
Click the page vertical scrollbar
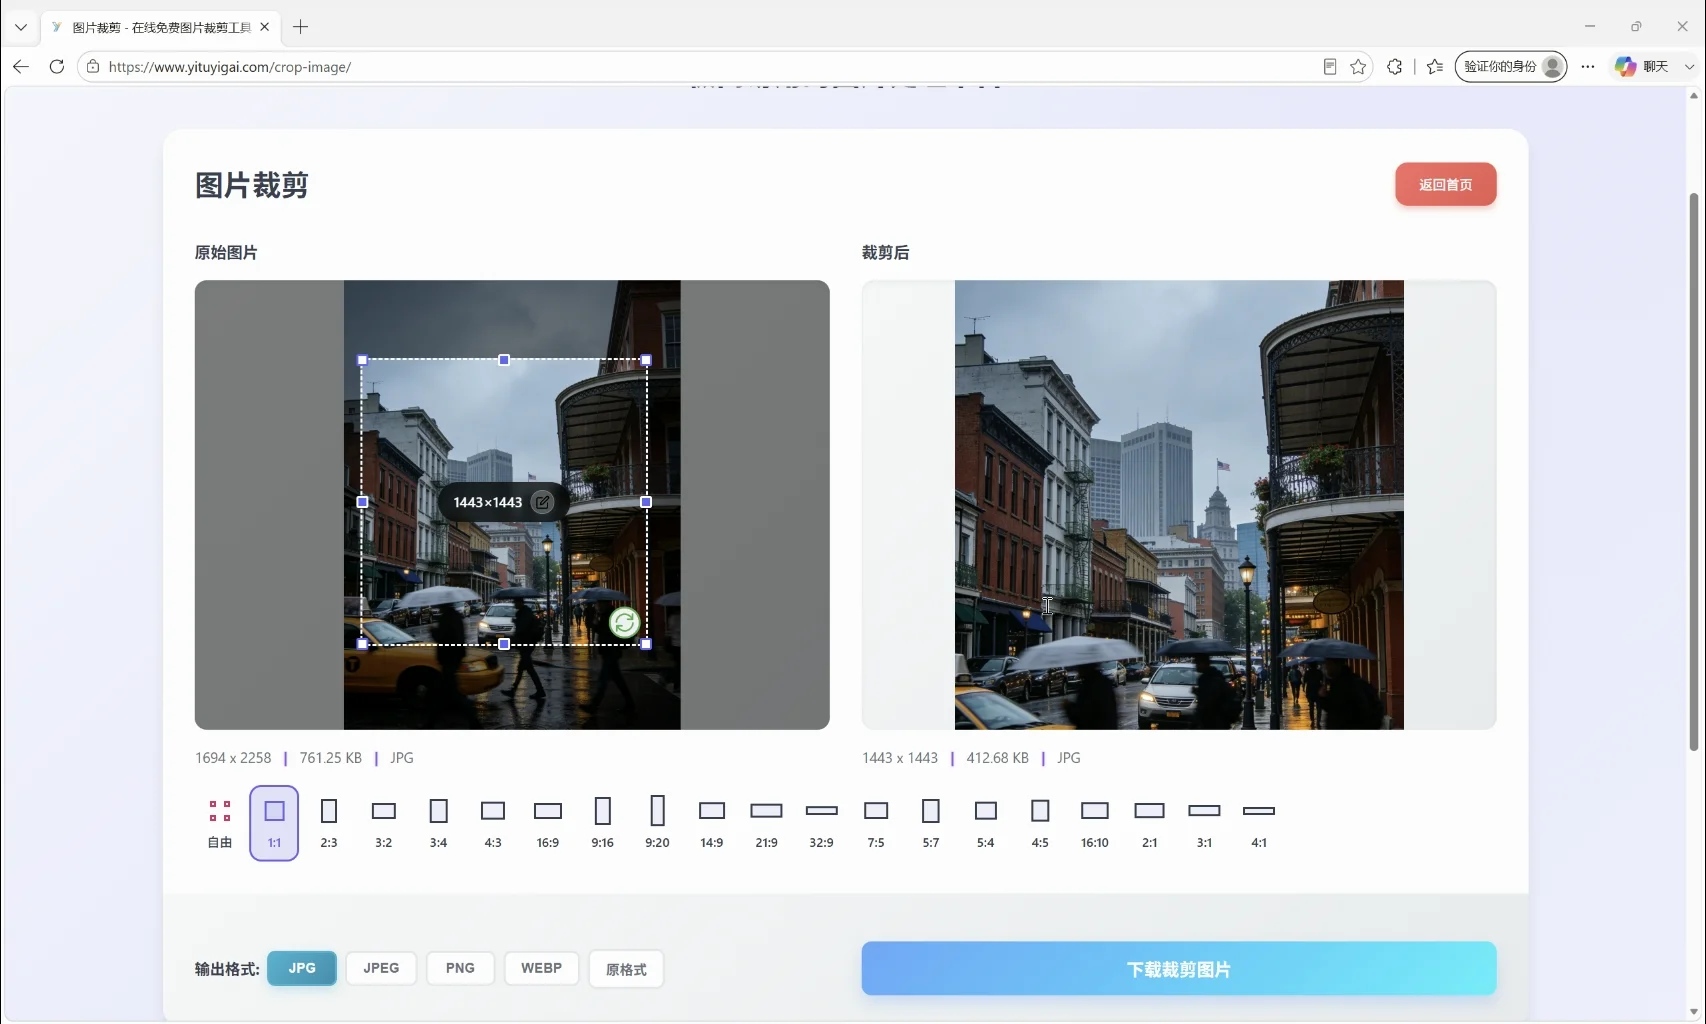(x=1693, y=470)
